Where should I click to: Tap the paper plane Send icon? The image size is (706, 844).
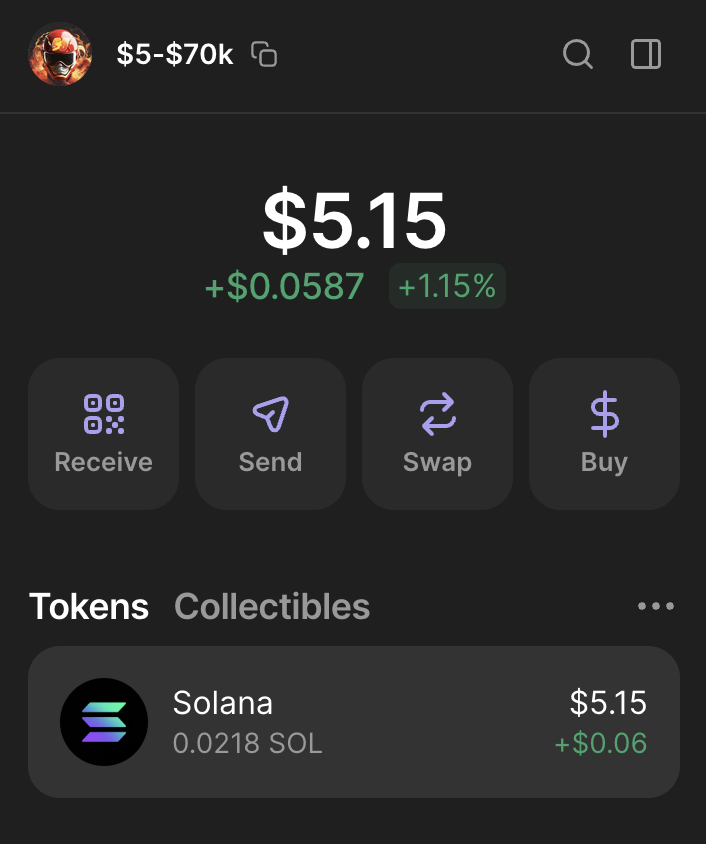point(271,414)
